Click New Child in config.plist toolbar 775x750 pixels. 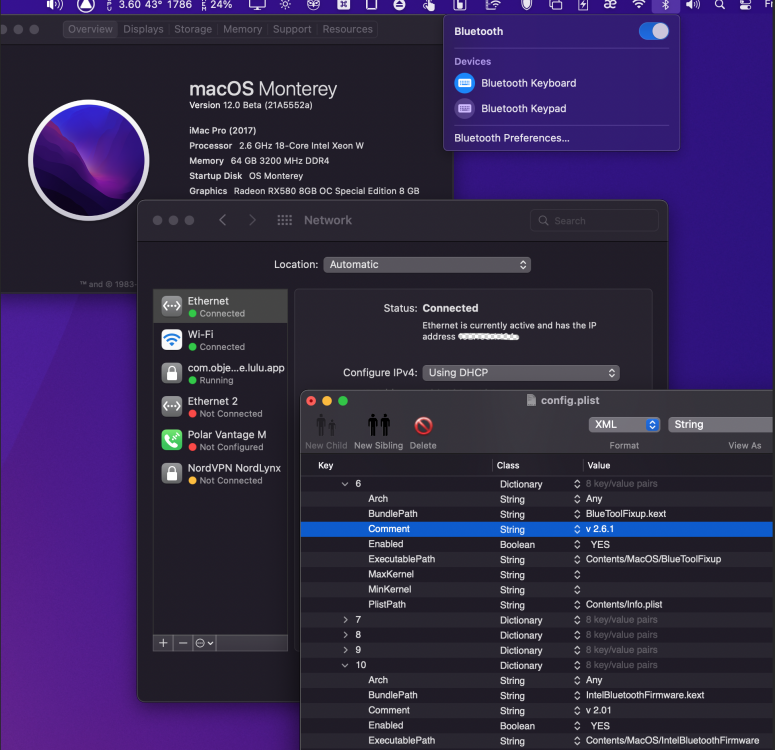click(326, 432)
